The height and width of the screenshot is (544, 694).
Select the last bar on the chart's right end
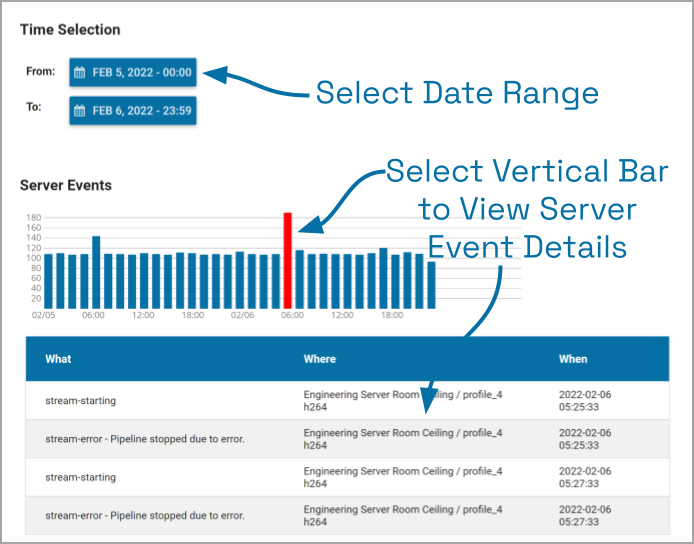(431, 285)
